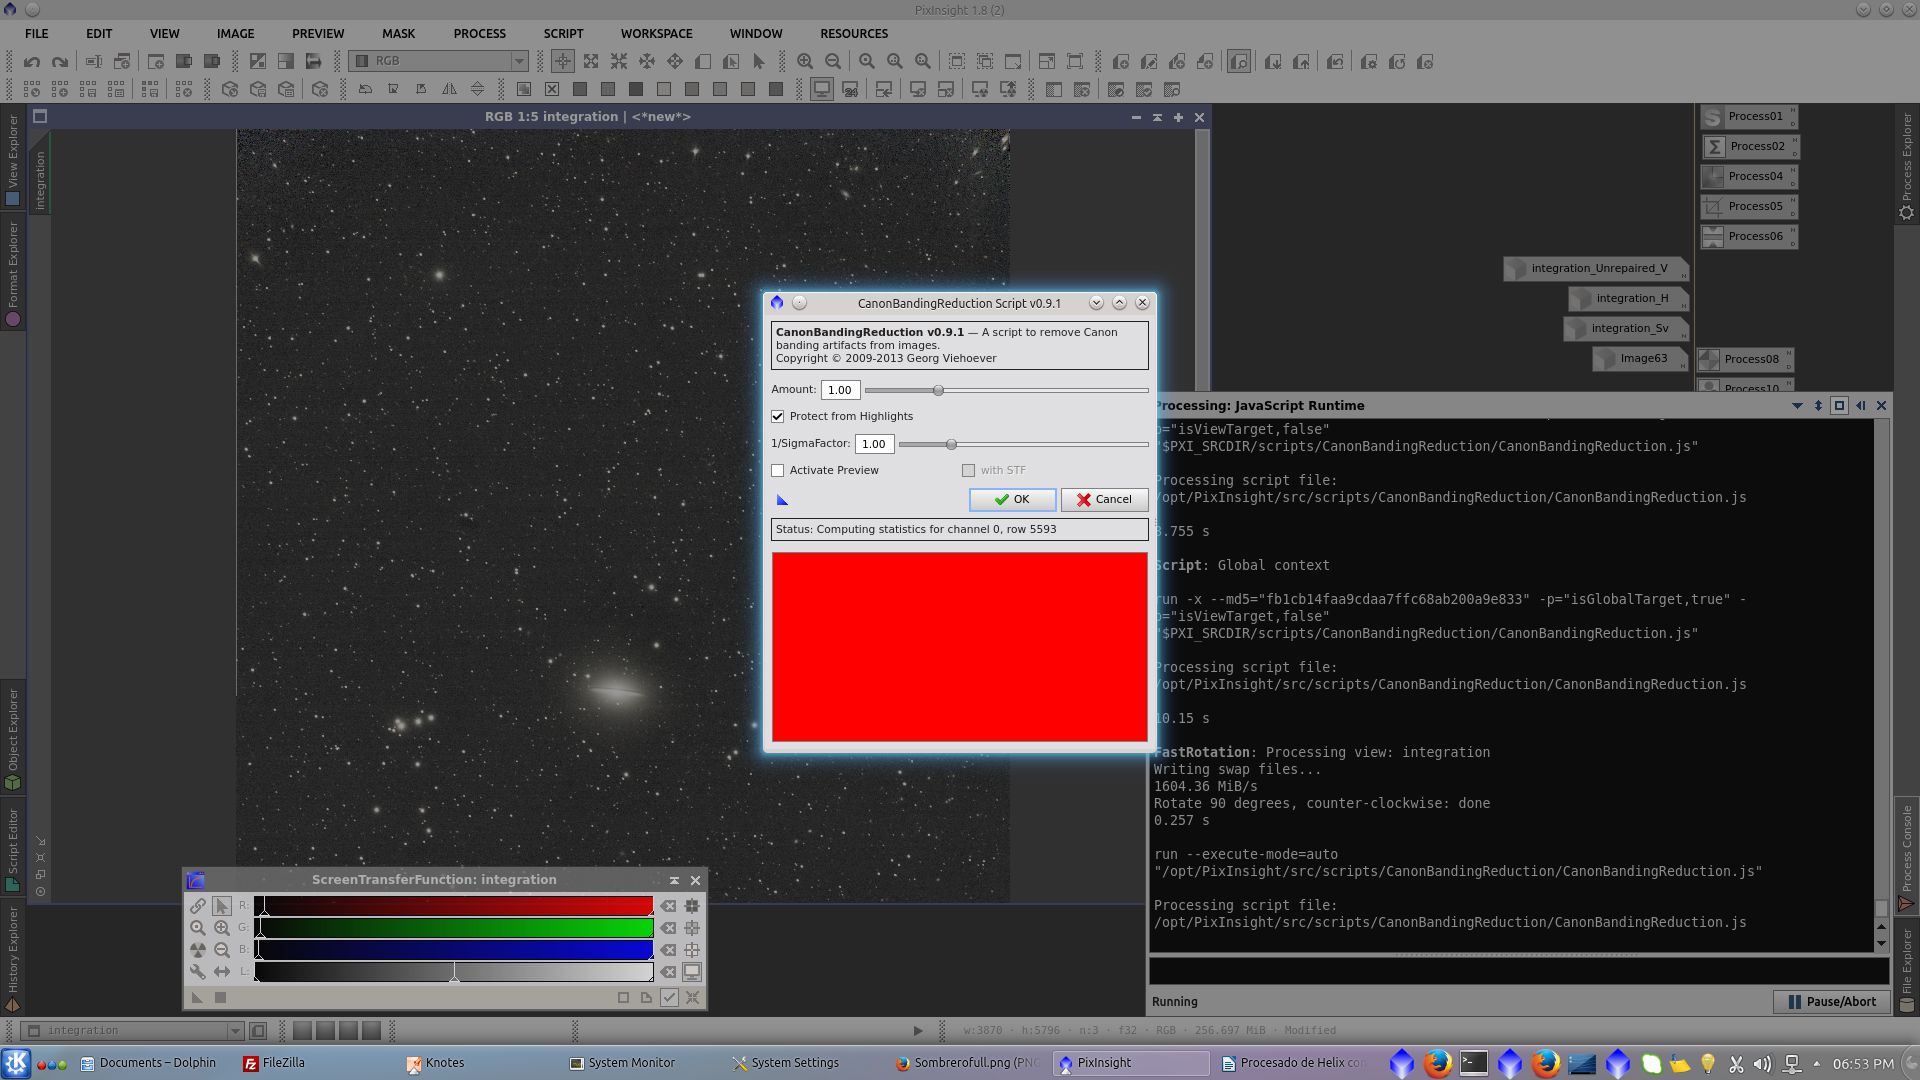
Task: Click STF zoom-out magnifier with minus
Action: pyautogui.click(x=222, y=950)
